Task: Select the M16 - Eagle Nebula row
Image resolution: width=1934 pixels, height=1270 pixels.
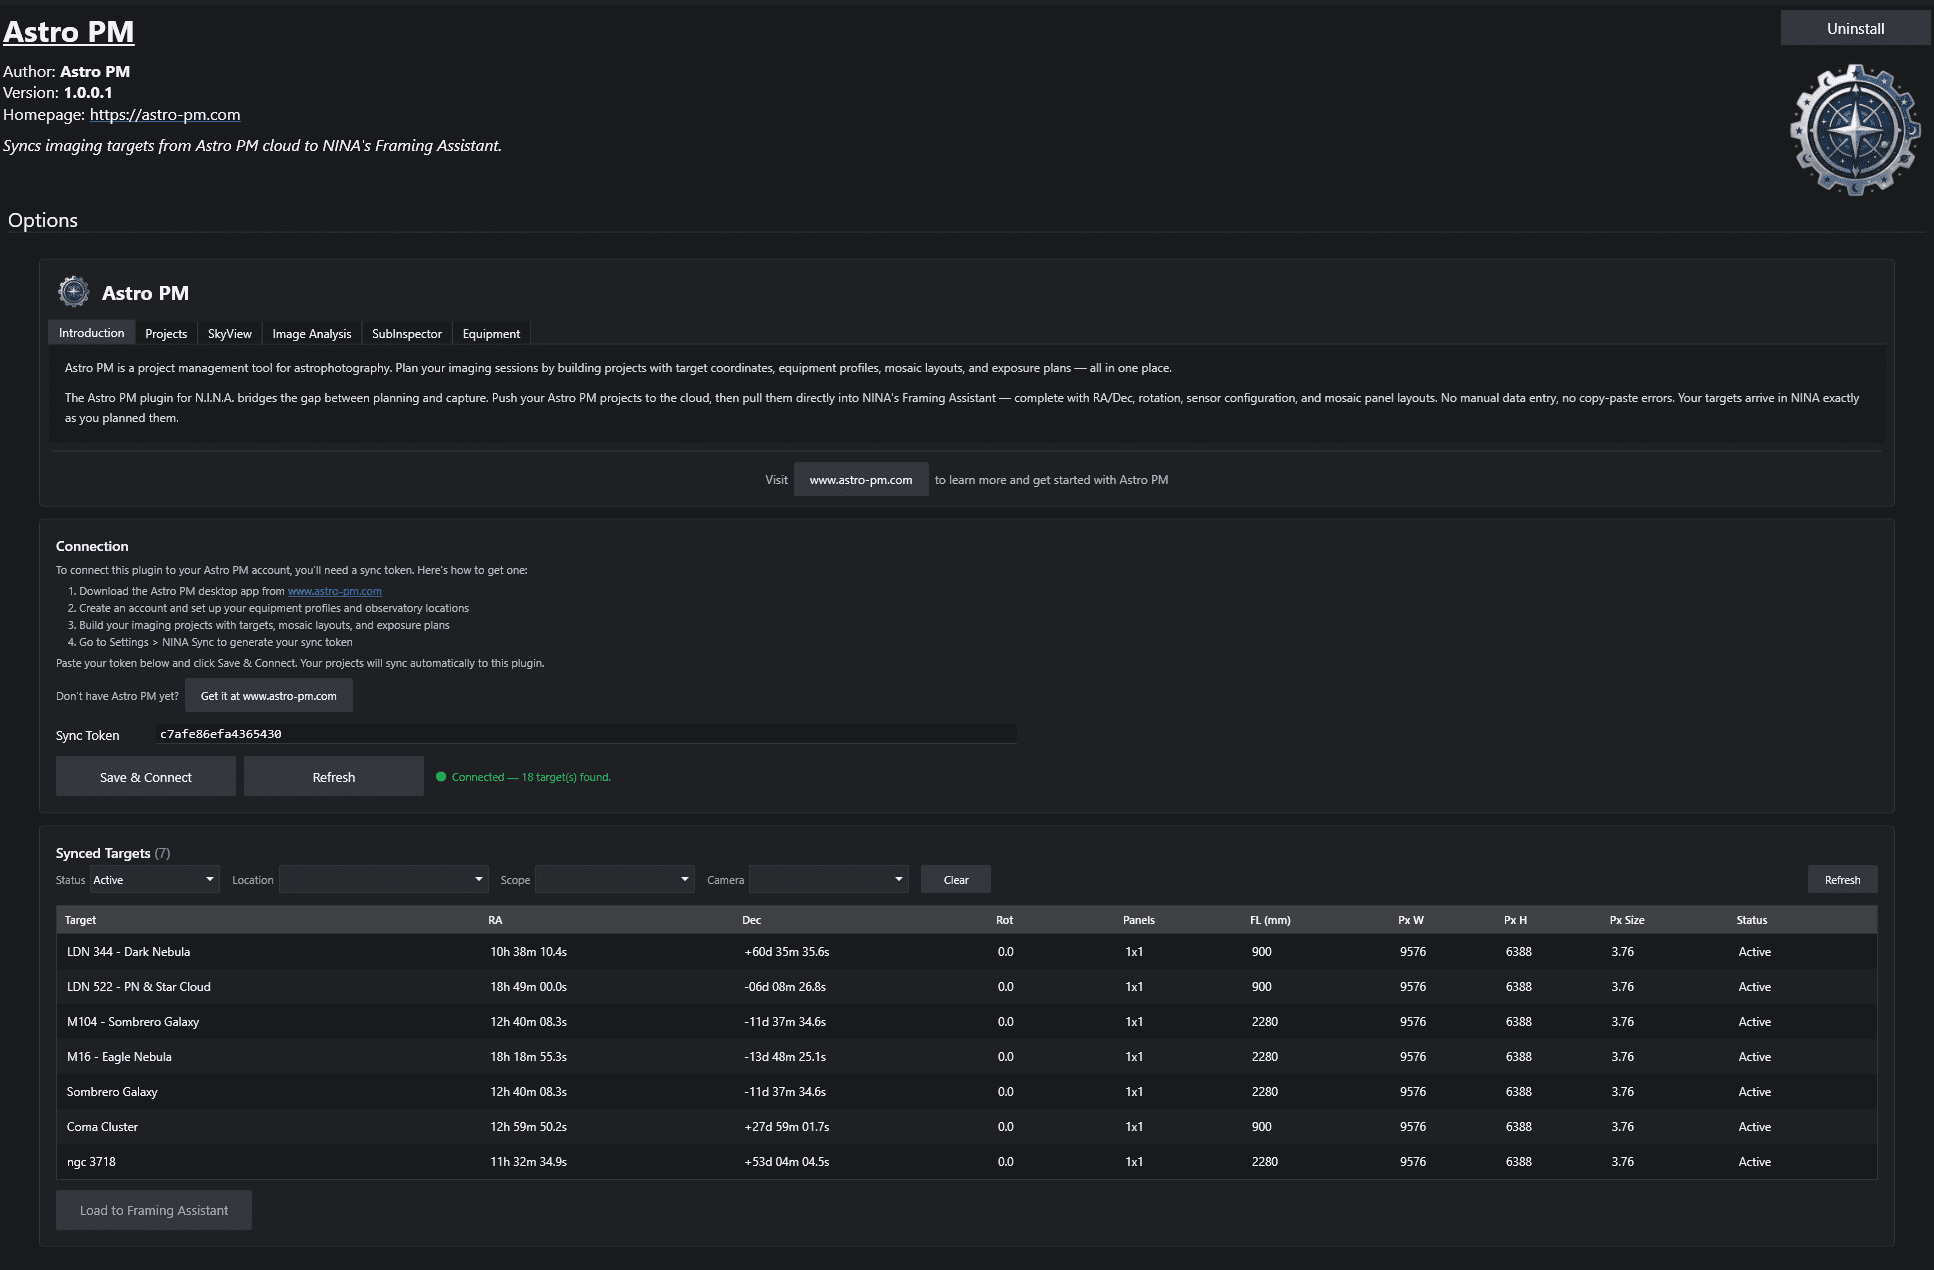Action: point(119,1057)
